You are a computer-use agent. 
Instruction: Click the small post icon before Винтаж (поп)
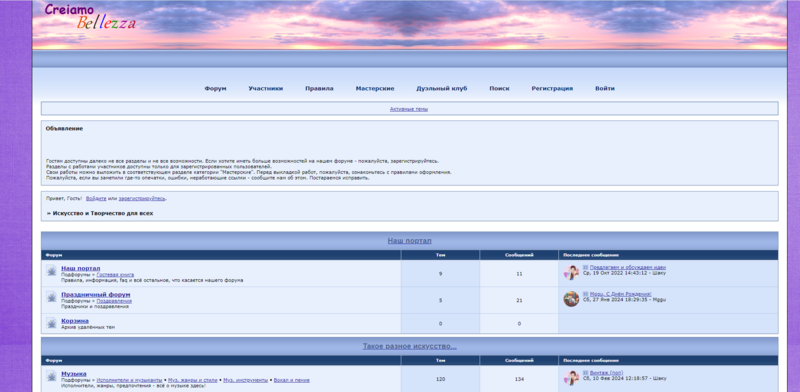click(586, 373)
